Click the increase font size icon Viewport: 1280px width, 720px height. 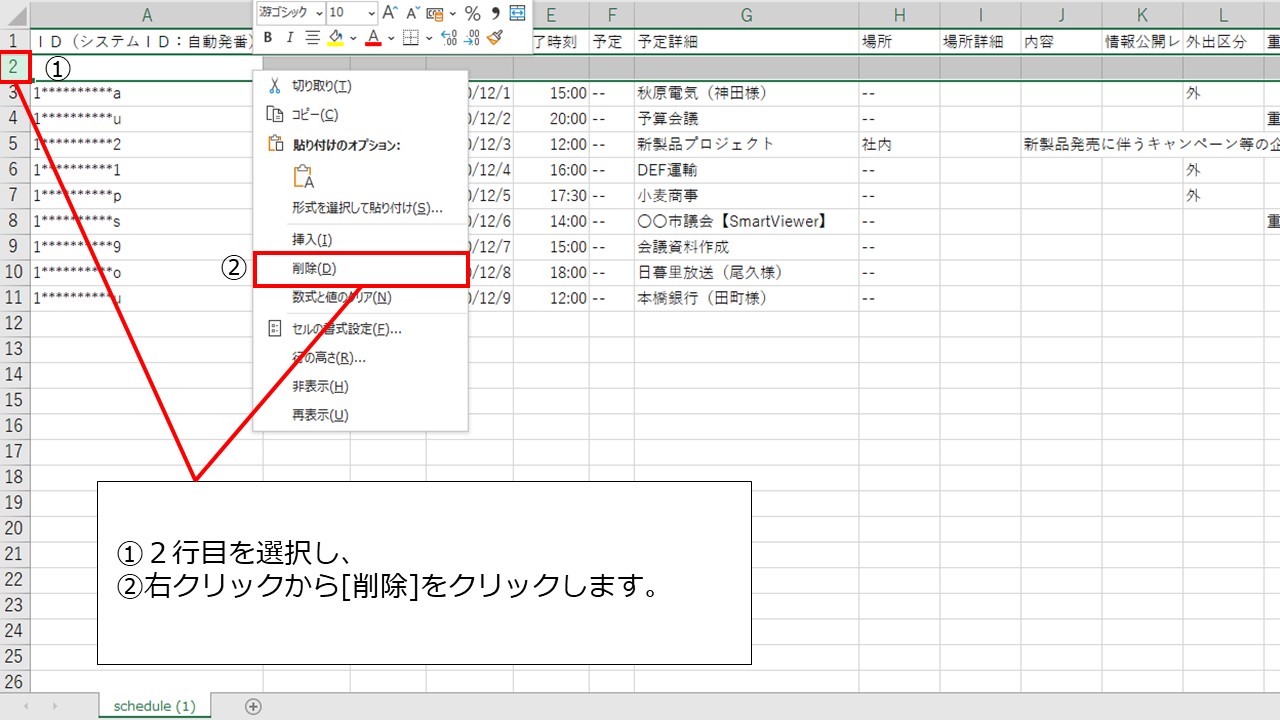click(x=390, y=13)
